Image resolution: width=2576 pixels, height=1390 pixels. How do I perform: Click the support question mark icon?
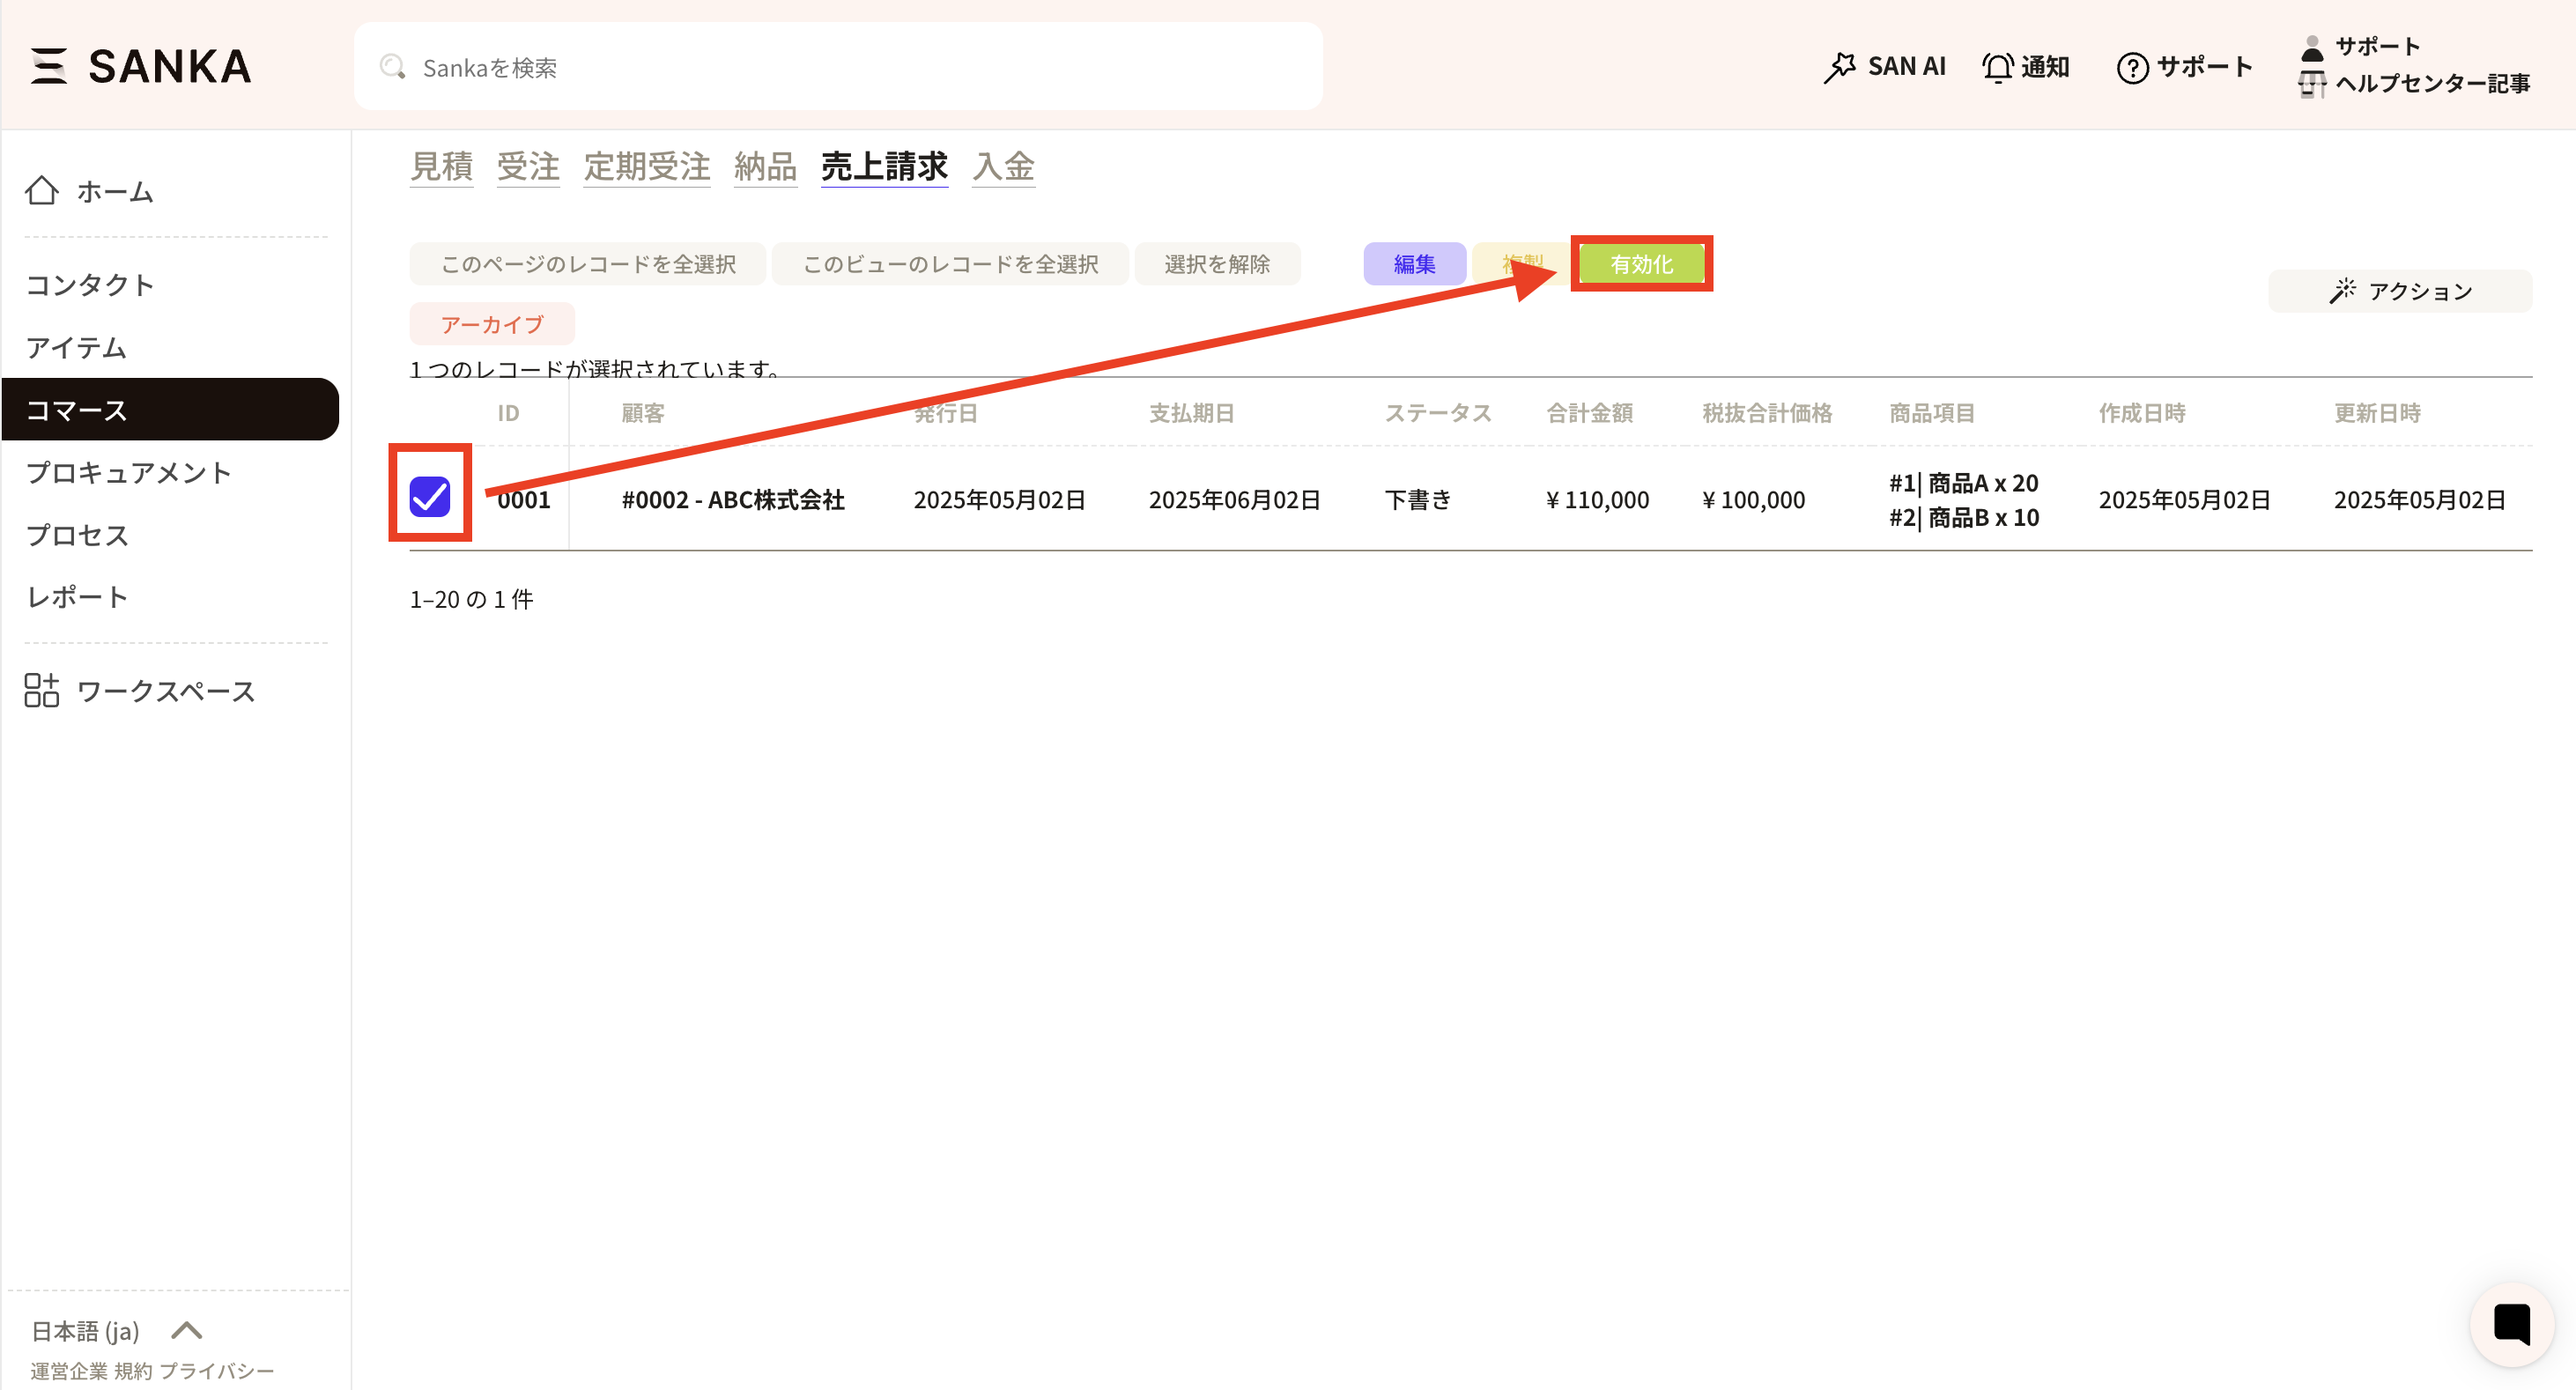coord(2131,67)
